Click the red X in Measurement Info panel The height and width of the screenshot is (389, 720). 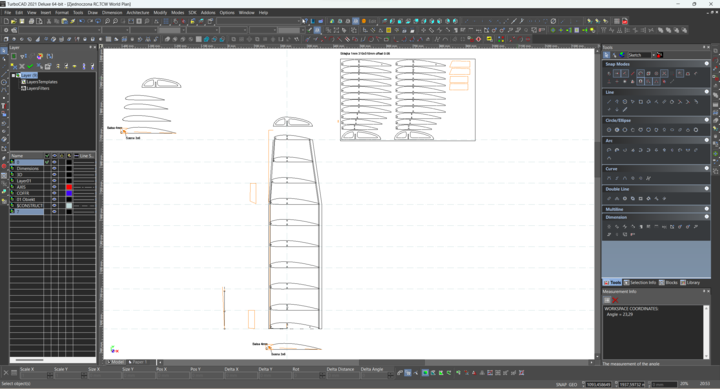pyautogui.click(x=615, y=300)
